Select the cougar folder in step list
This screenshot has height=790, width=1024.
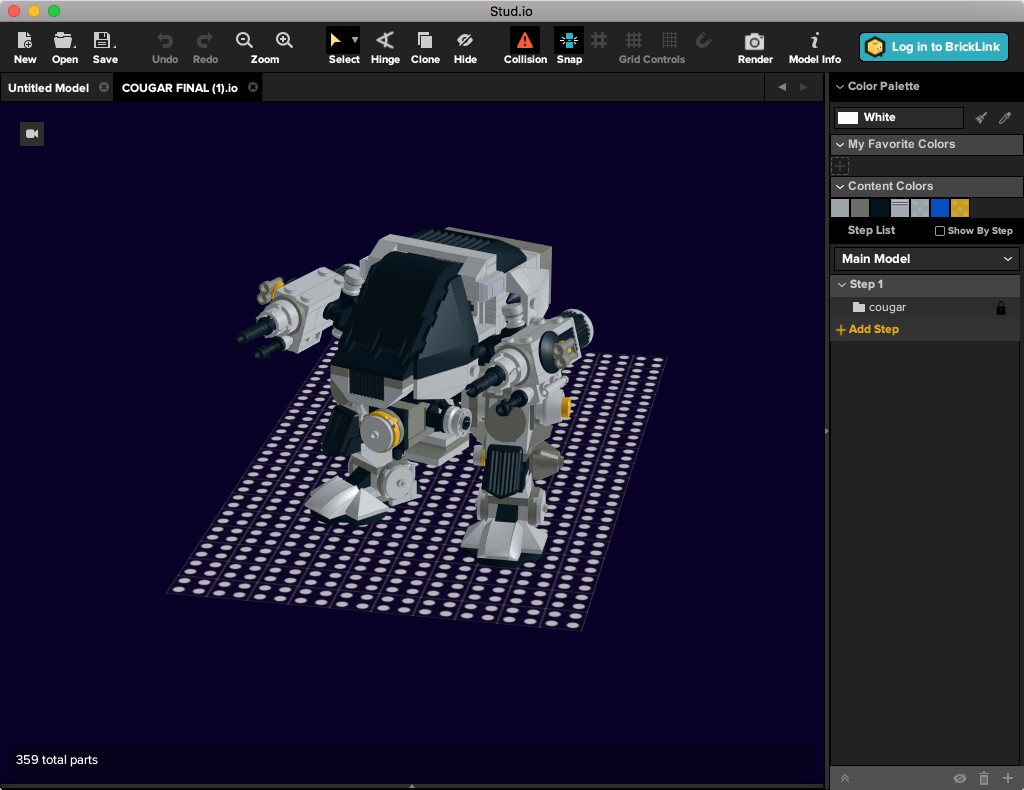(886, 308)
